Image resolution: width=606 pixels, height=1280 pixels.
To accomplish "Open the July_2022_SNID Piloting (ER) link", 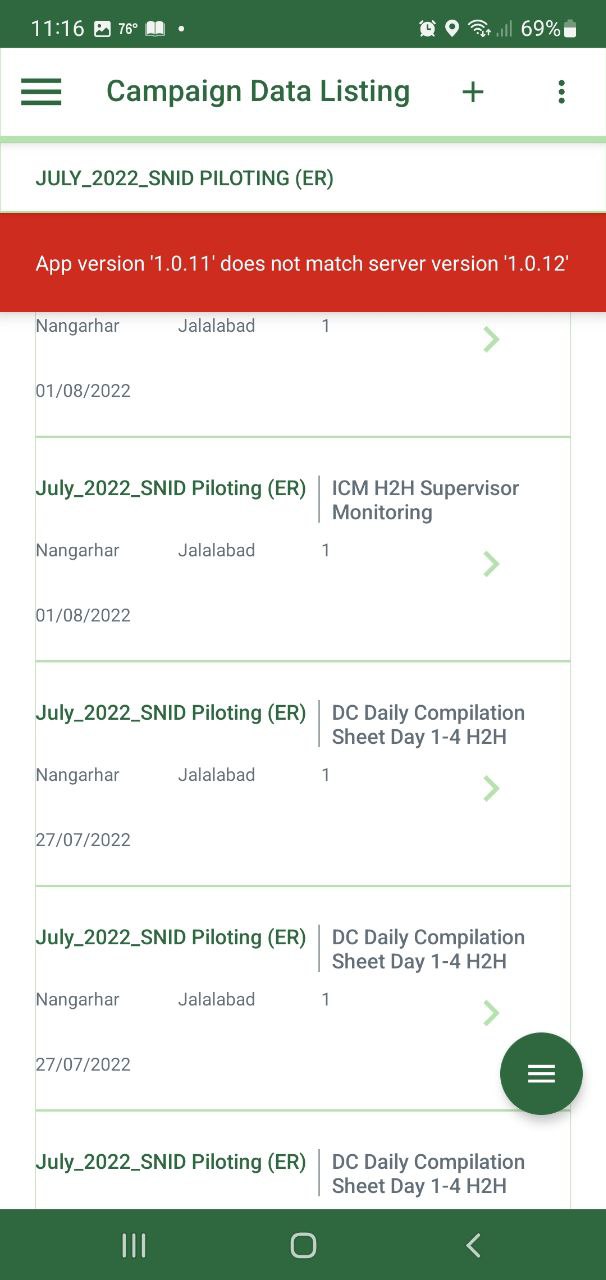I will pyautogui.click(x=170, y=488).
